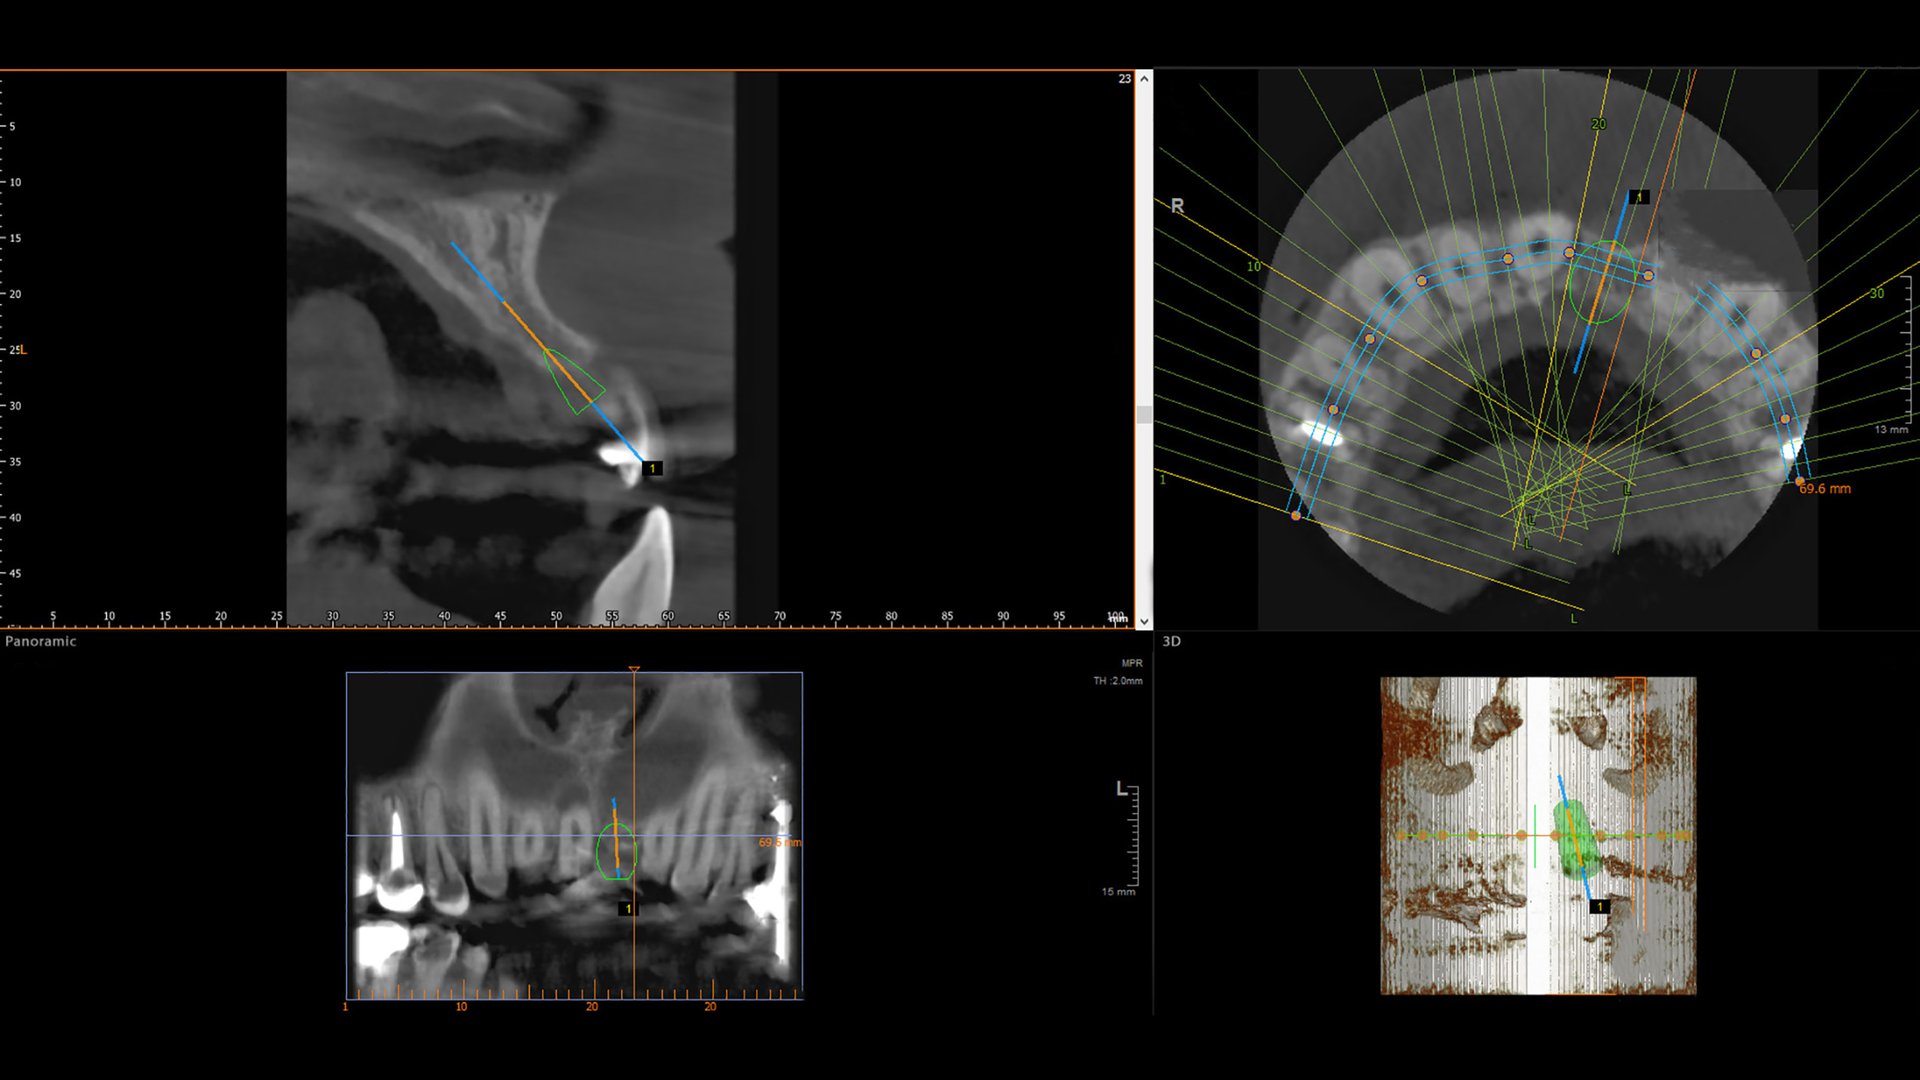Click the Panoramic view label
The image size is (1920, 1080).
pyautogui.click(x=41, y=641)
